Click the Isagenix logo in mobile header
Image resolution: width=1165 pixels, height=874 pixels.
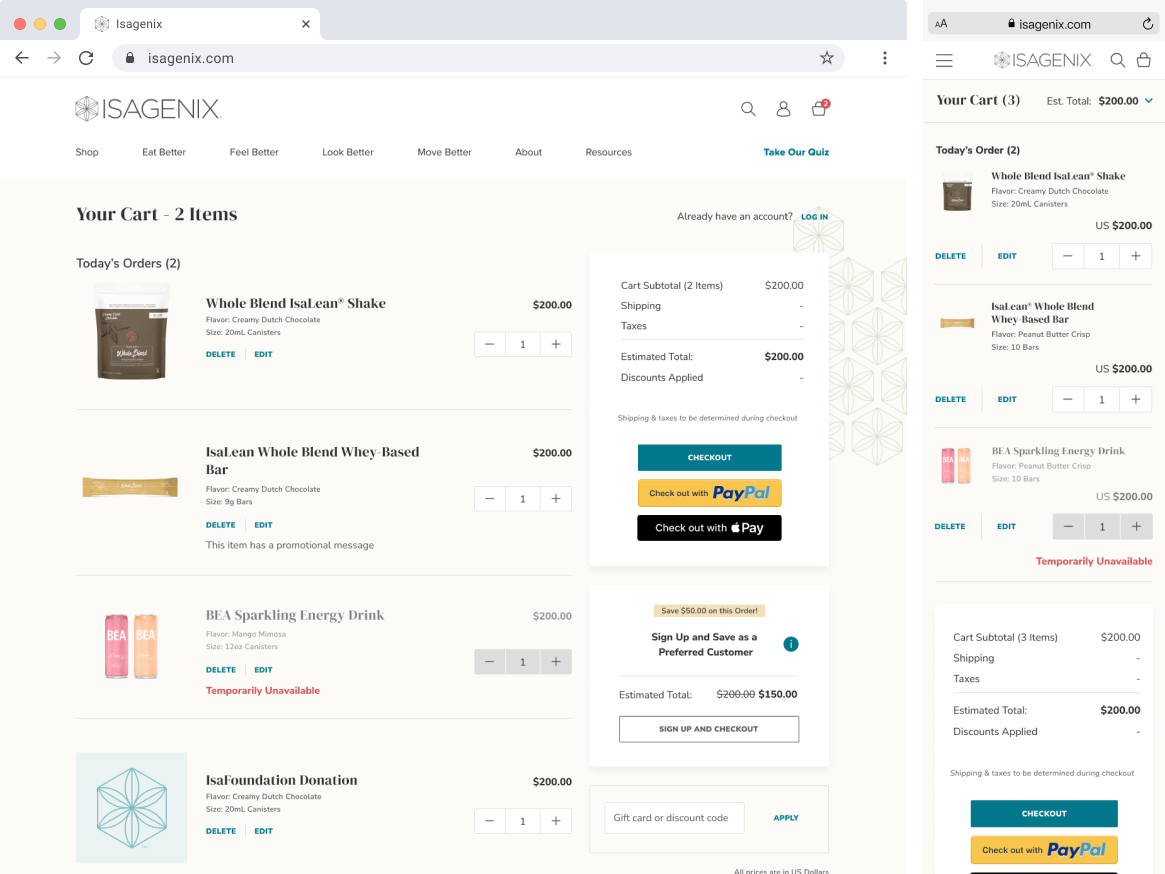point(1042,60)
